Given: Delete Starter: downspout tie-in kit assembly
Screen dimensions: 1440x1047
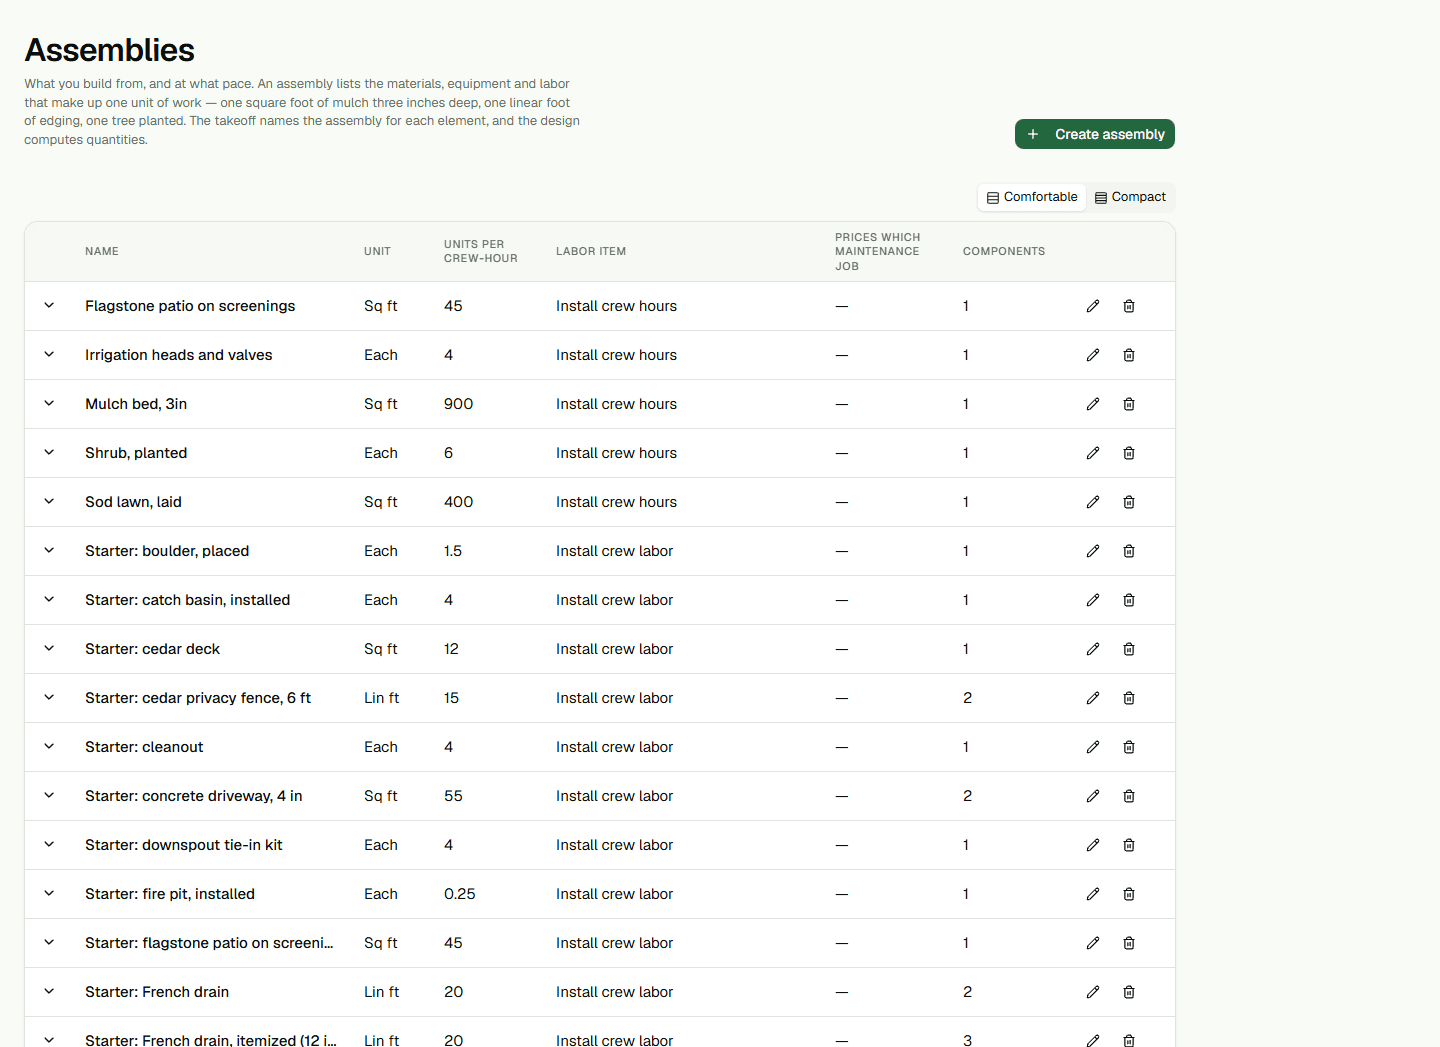Looking at the screenshot, I should pos(1129,845).
